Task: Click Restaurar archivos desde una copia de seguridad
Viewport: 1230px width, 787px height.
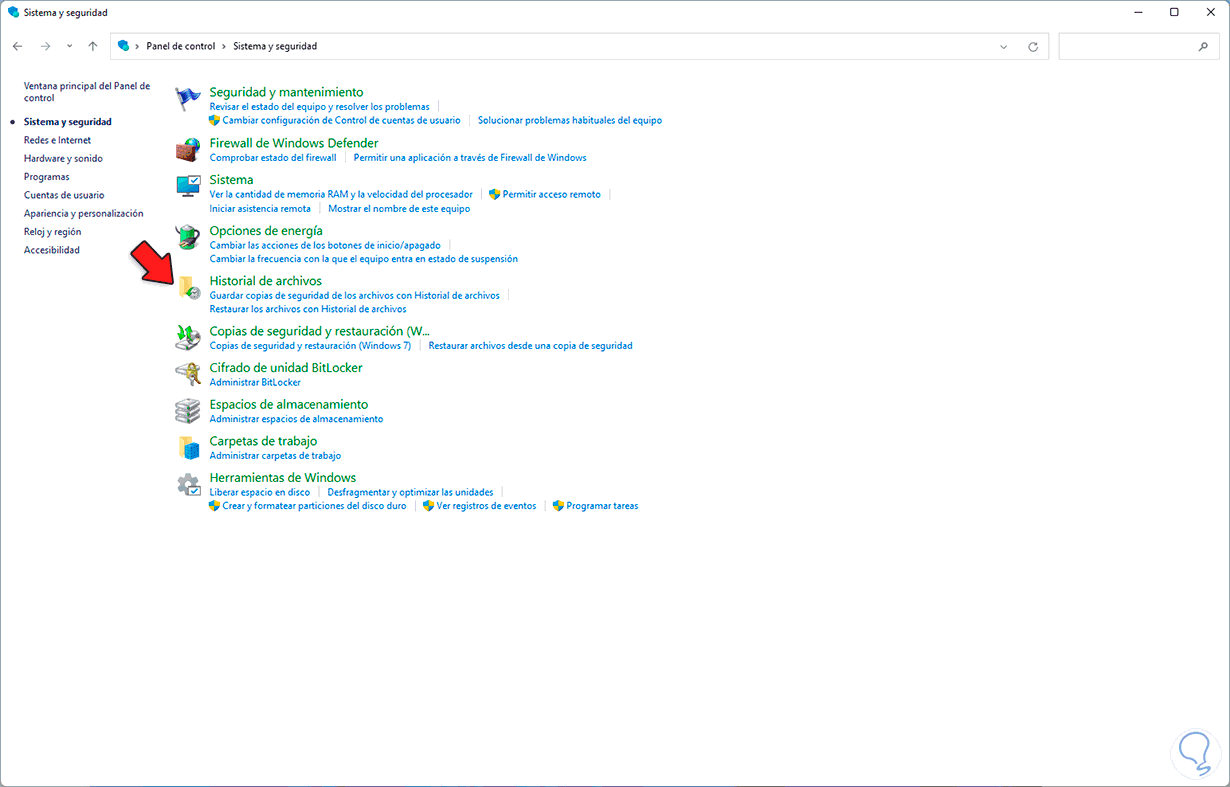Action: tap(531, 345)
